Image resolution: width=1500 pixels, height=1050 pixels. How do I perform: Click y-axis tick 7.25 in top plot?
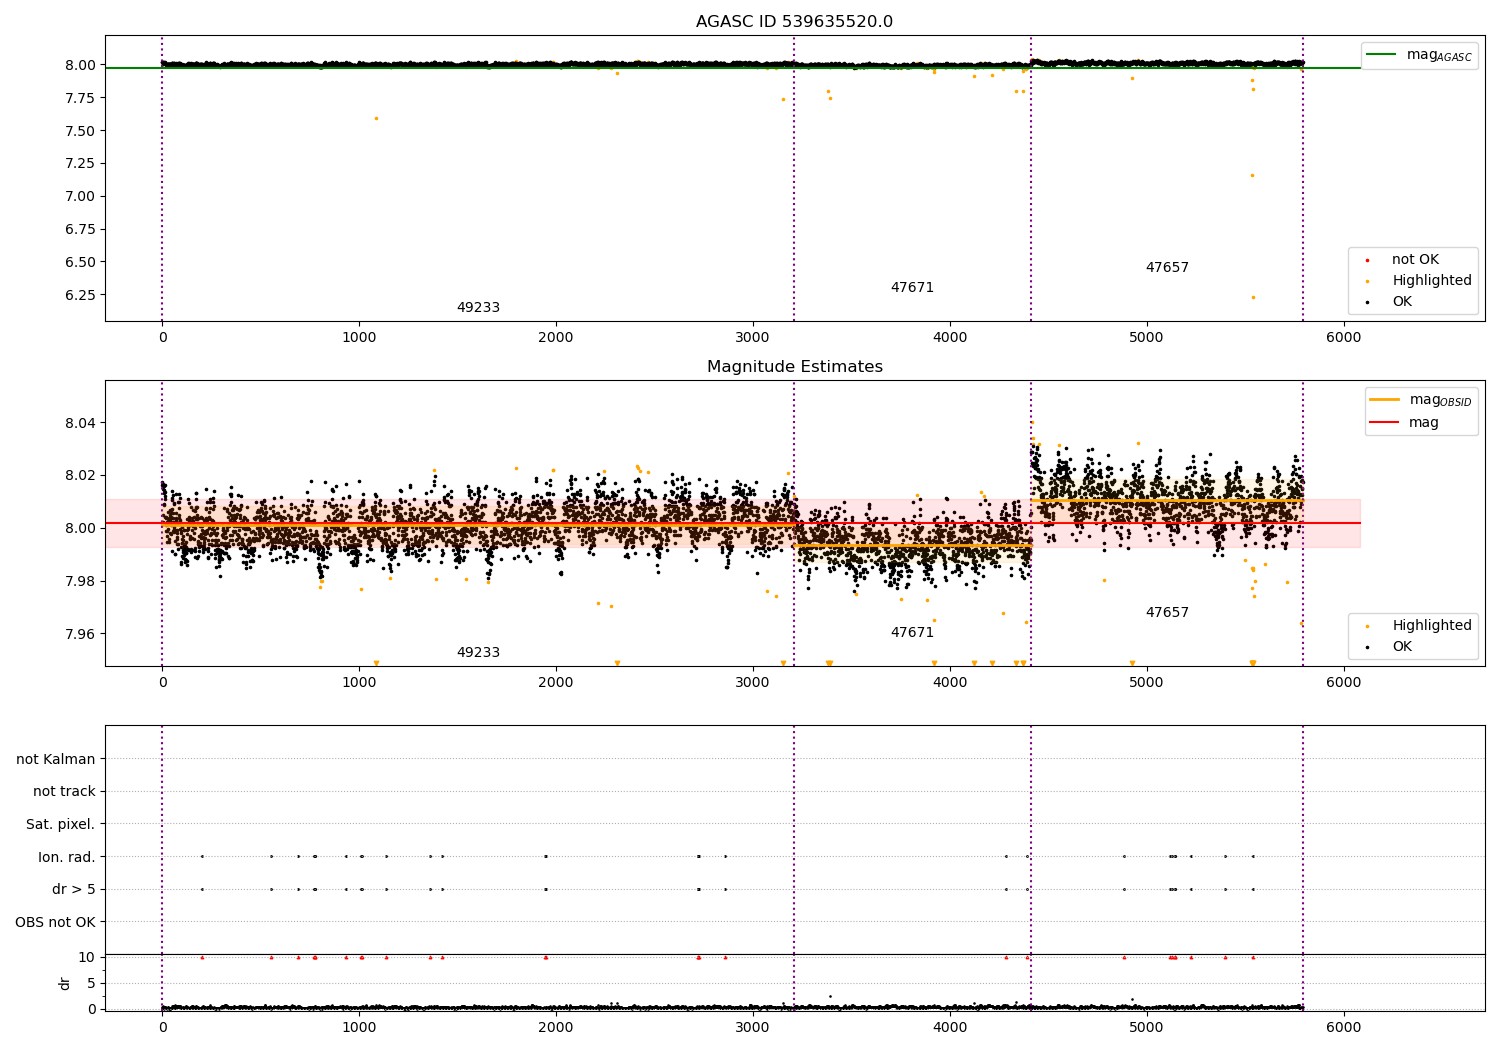click(x=80, y=163)
